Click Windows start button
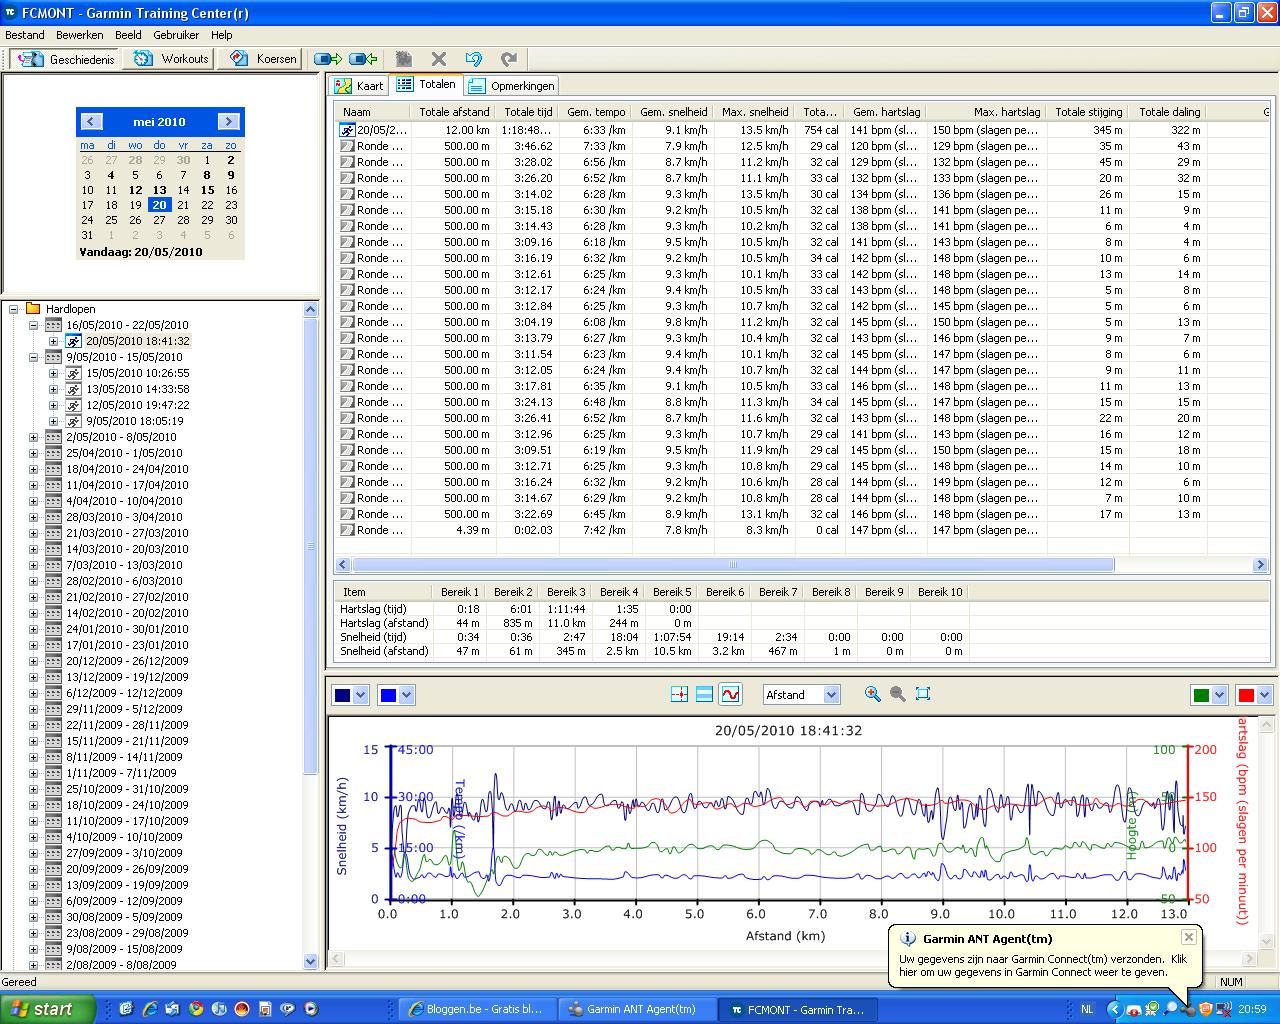Screen dimensions: 1280x1024 tap(48, 1009)
